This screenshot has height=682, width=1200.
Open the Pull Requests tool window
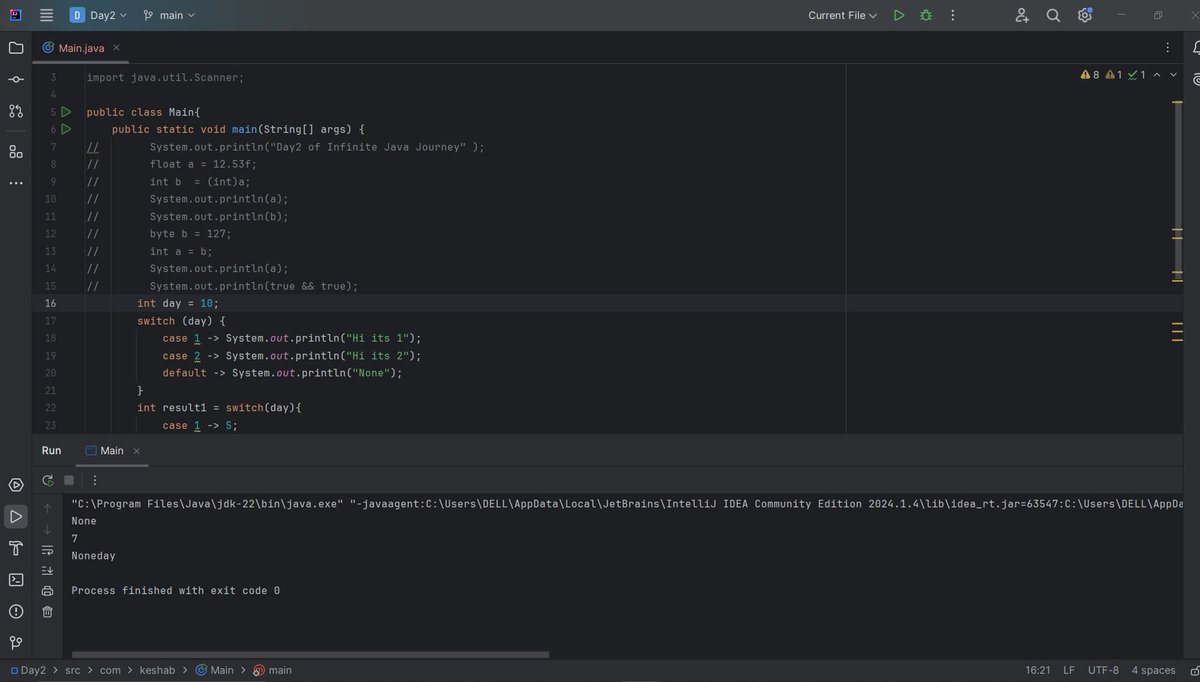point(16,111)
